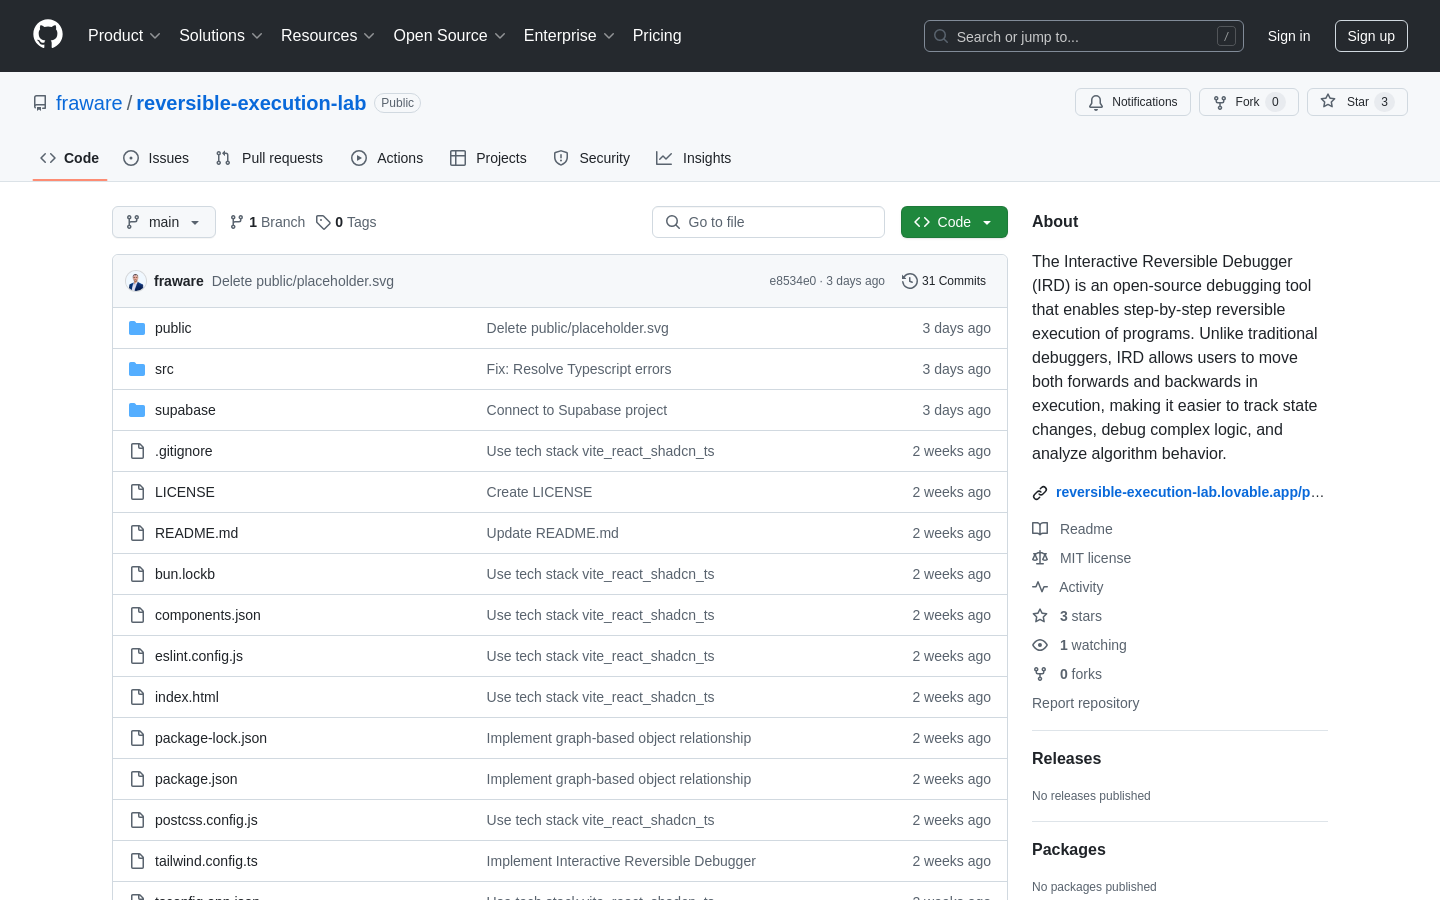The image size is (1440, 900).
Task: Click fraware's avatar in commit bar
Action: tap(136, 281)
